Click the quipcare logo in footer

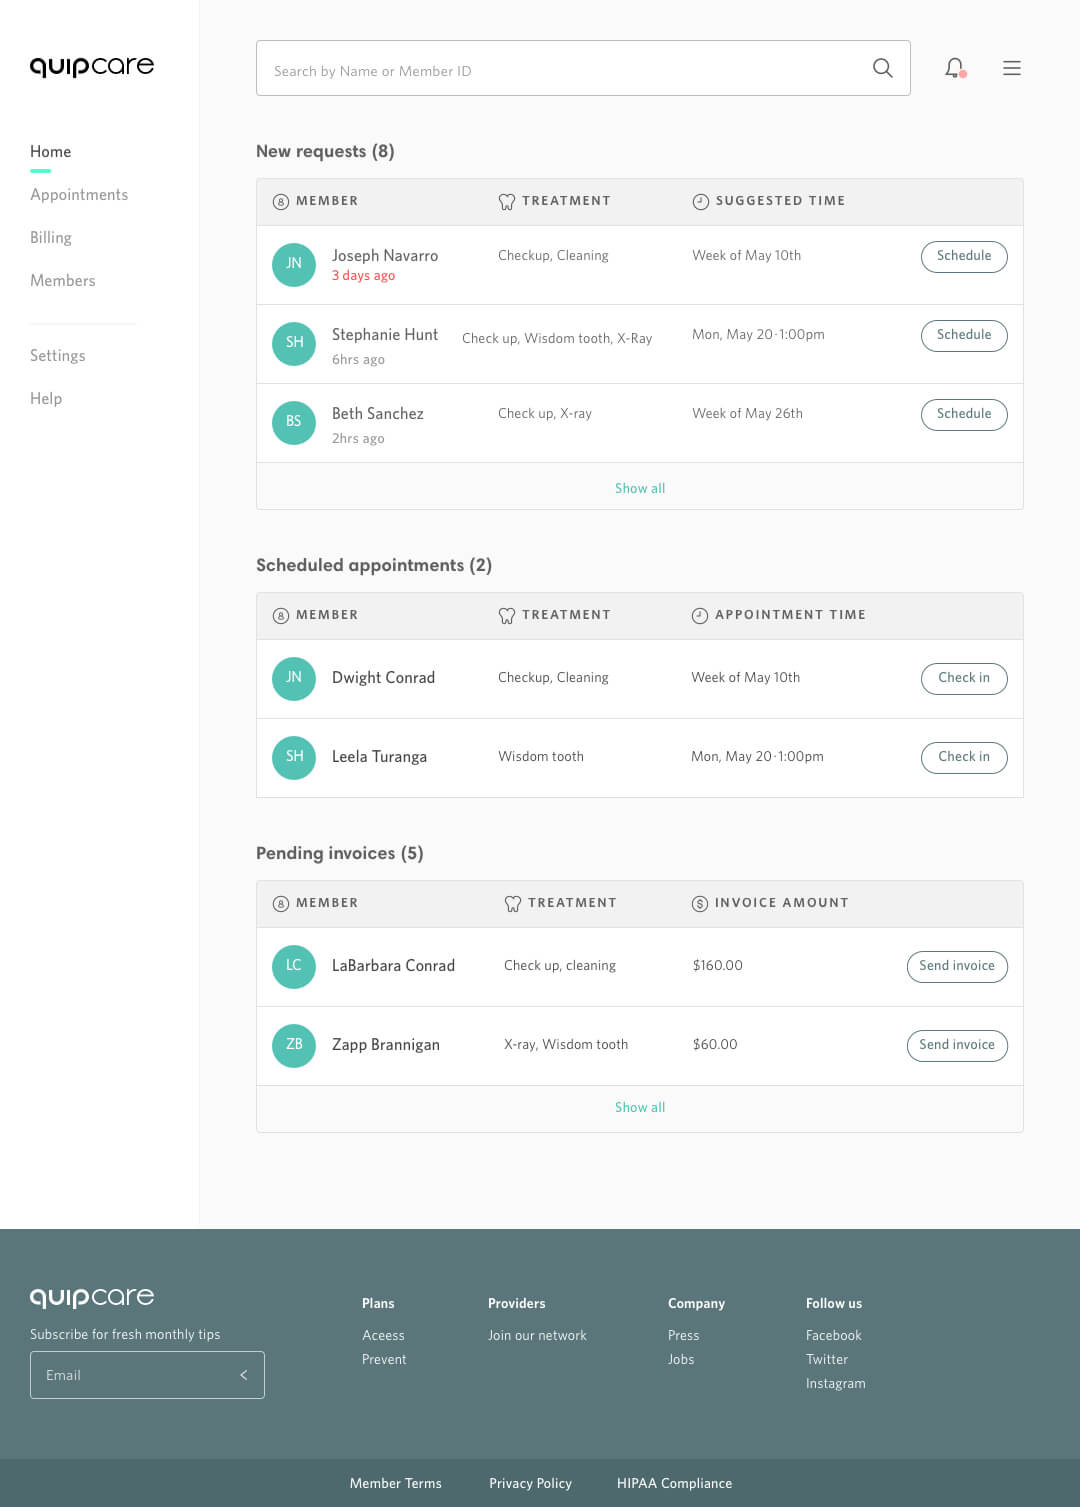pos(92,1297)
